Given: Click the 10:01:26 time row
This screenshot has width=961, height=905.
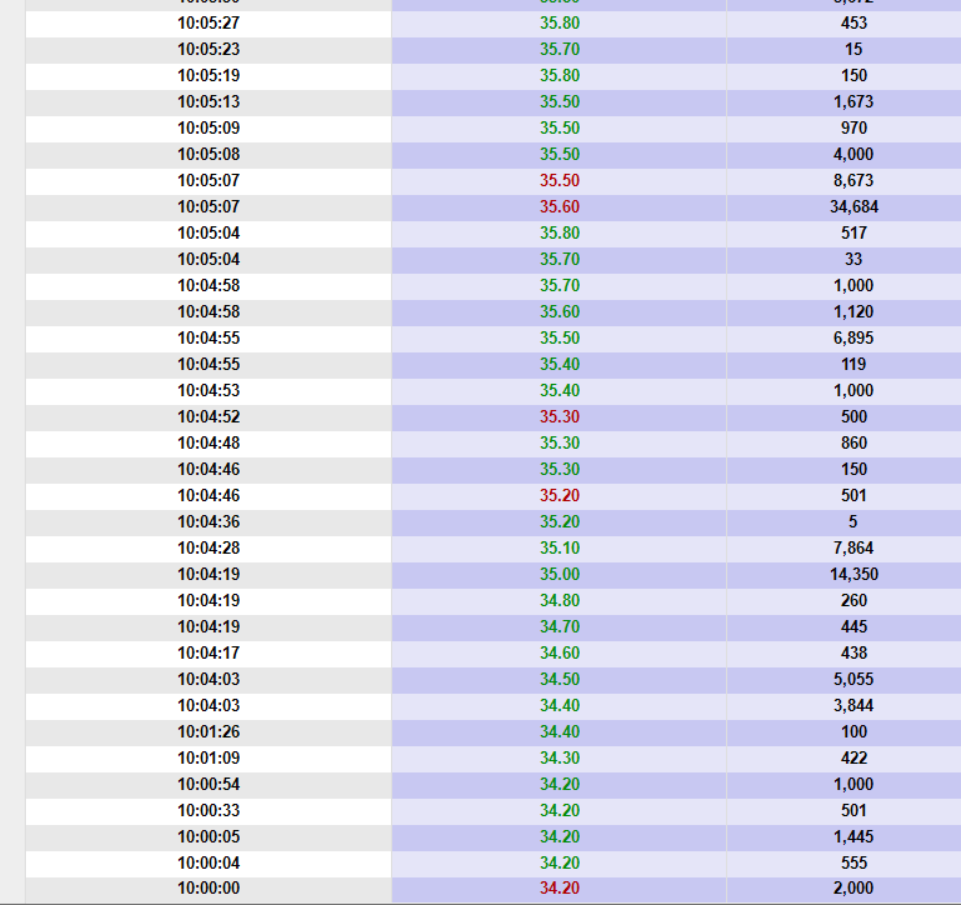Looking at the screenshot, I should 208,731.
